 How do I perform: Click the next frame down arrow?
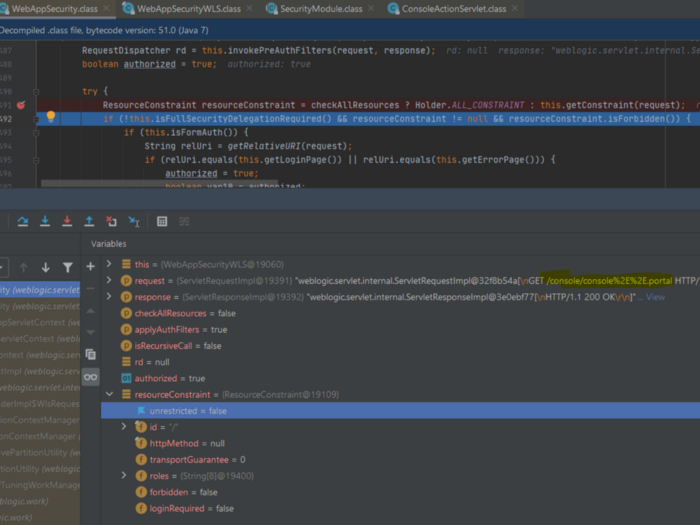46,267
